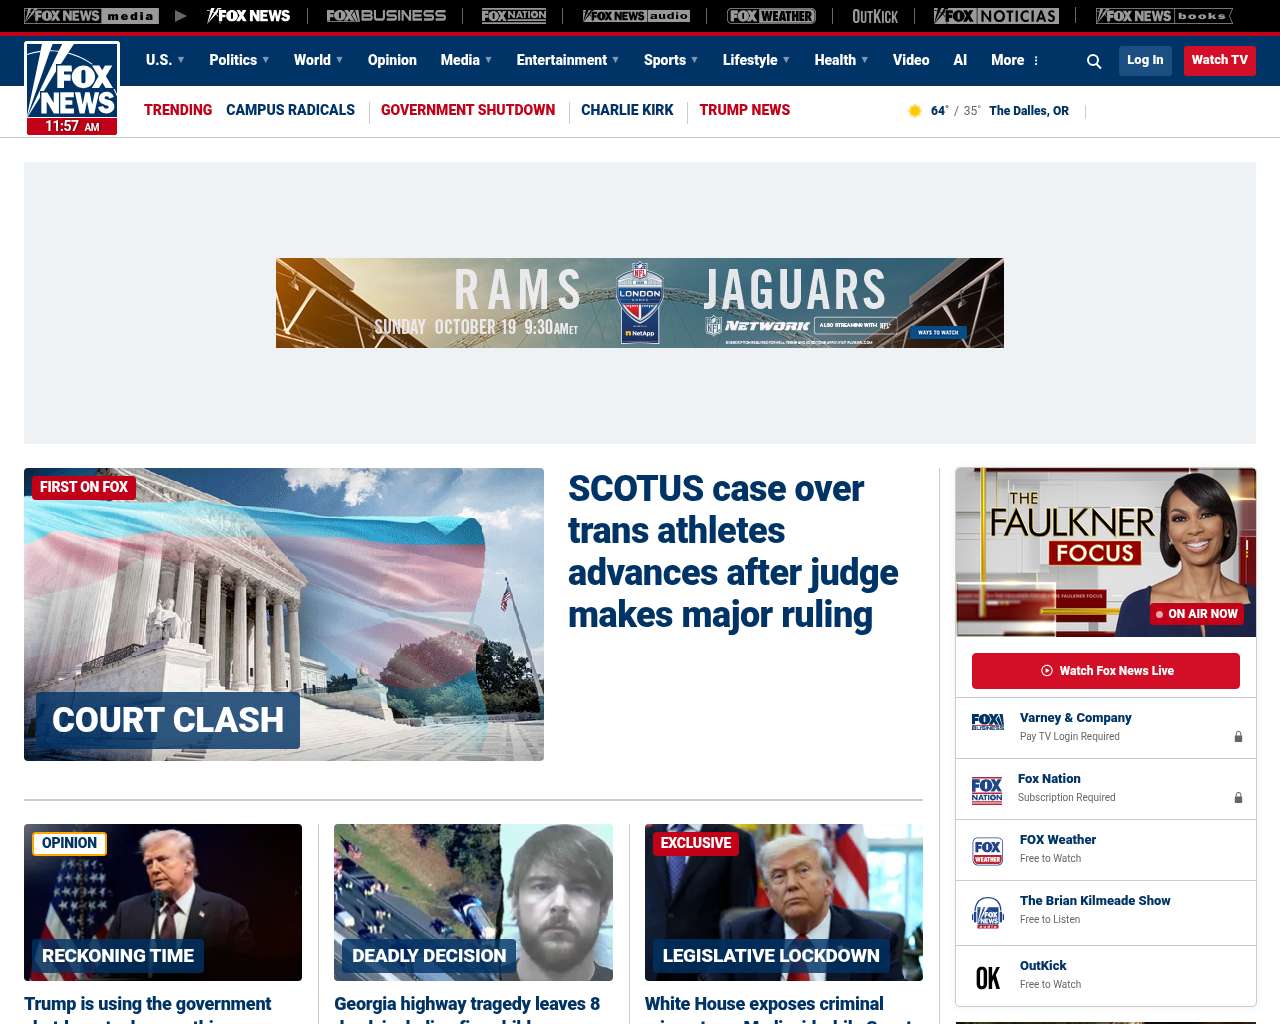Open trending topic Government Shutdown
1280x1024 pixels.
[x=468, y=110]
